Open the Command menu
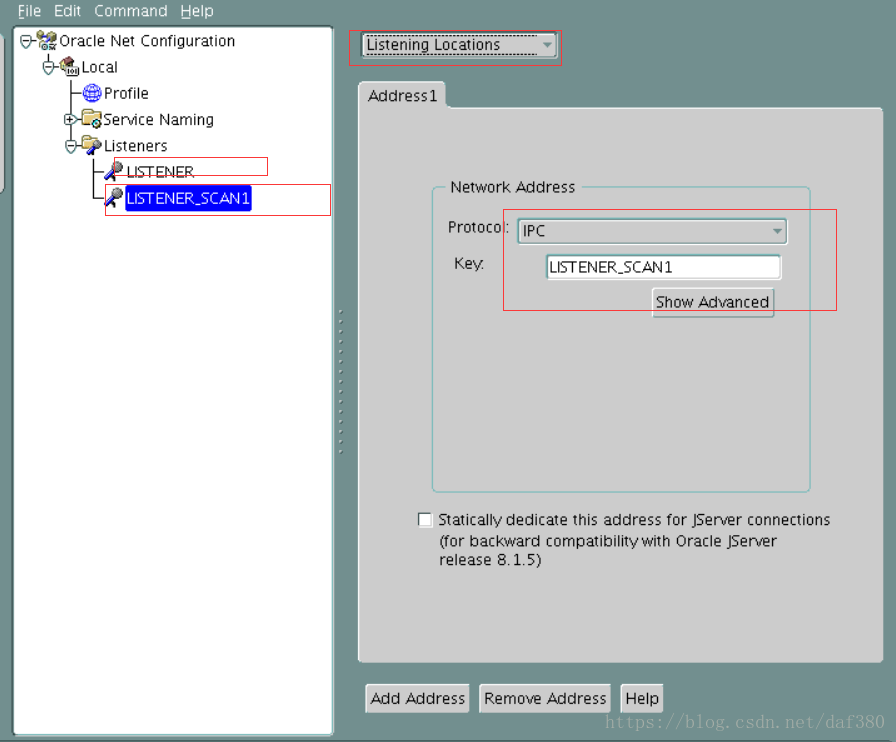This screenshot has height=742, width=896. (131, 11)
